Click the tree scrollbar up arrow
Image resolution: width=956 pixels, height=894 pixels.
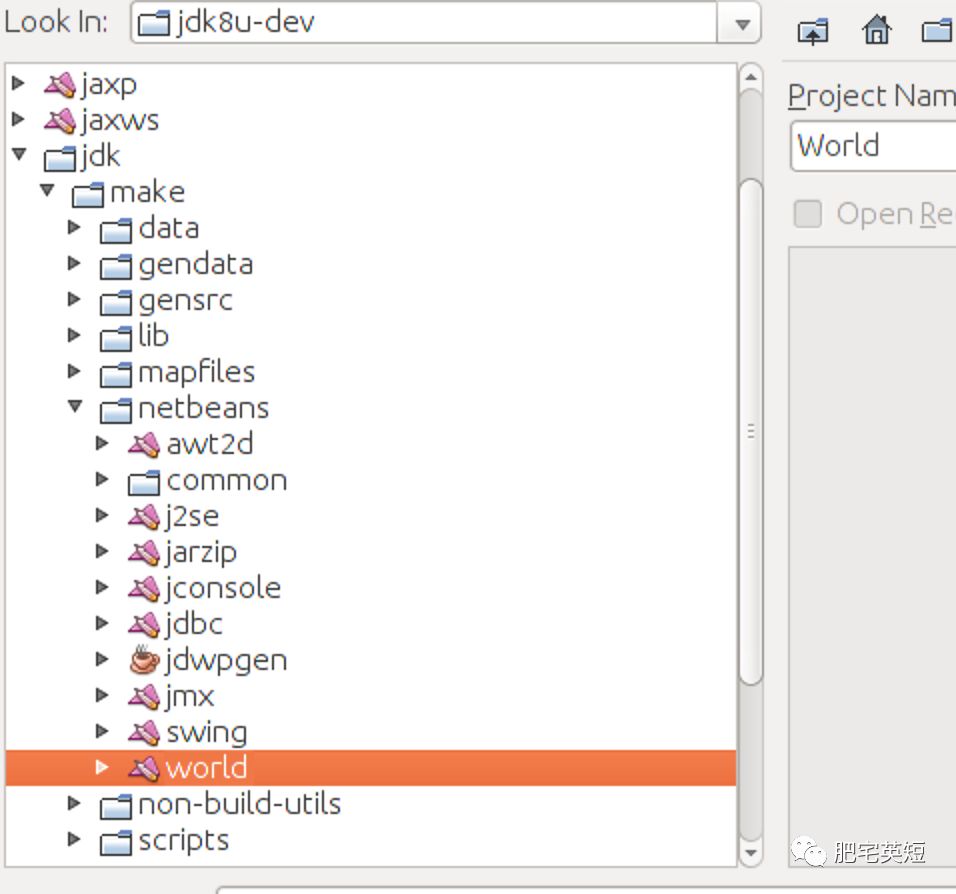751,77
